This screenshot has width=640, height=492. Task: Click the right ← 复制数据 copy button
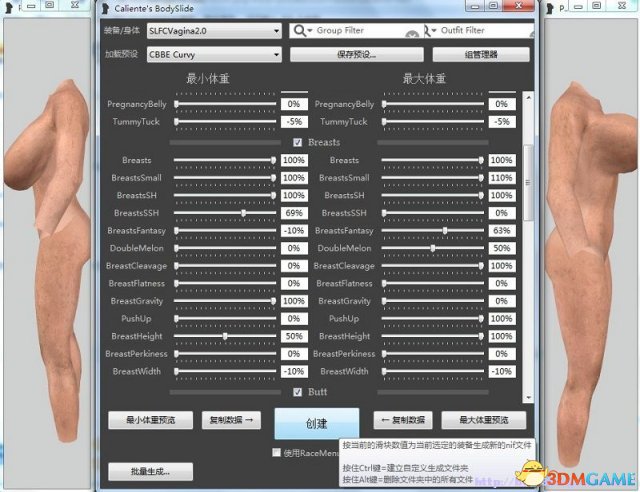(403, 420)
